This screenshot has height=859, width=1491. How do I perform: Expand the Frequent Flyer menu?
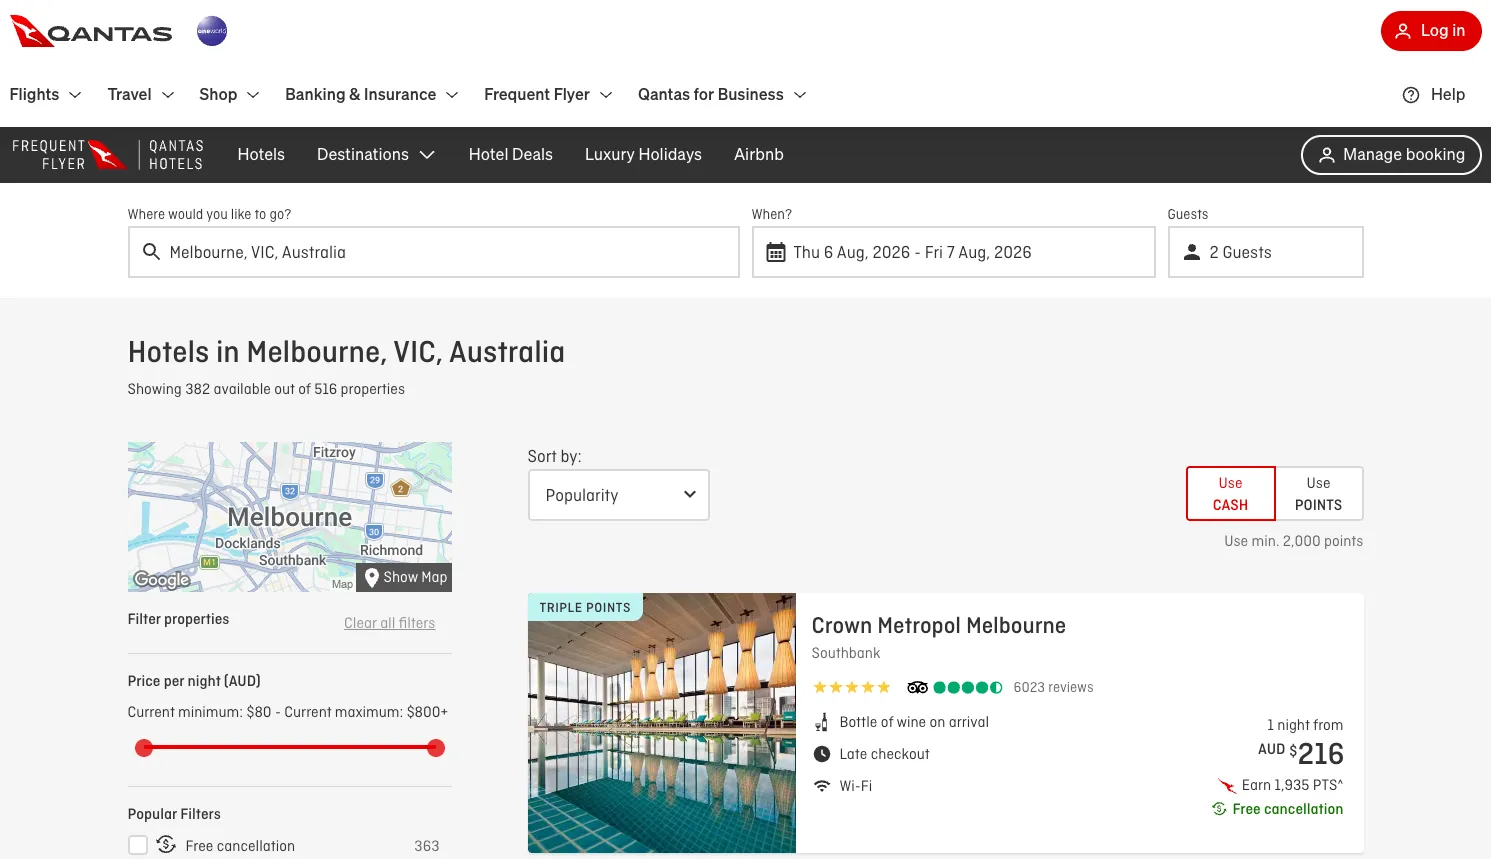tap(549, 95)
